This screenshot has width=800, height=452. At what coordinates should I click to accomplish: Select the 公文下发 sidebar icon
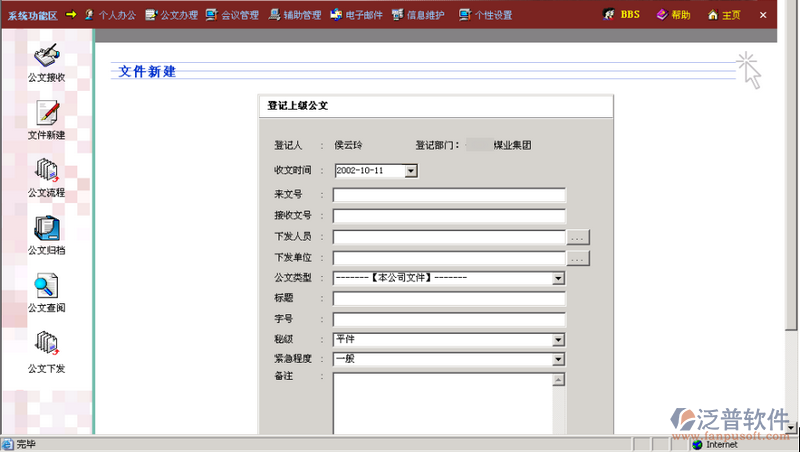(46, 344)
